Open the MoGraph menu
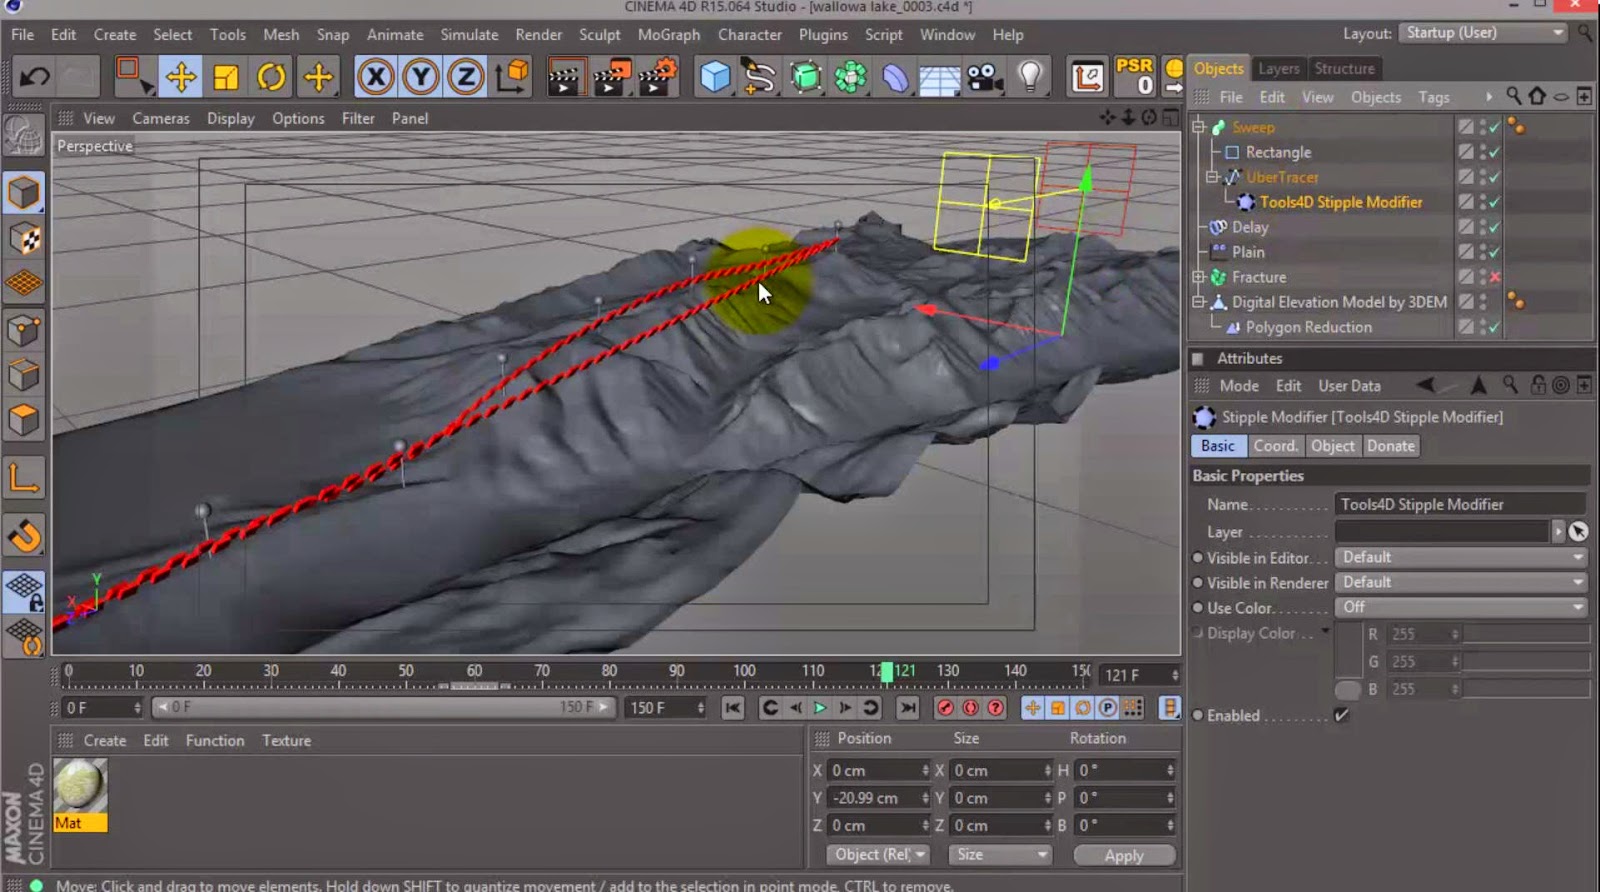Image resolution: width=1600 pixels, height=892 pixels. point(668,34)
